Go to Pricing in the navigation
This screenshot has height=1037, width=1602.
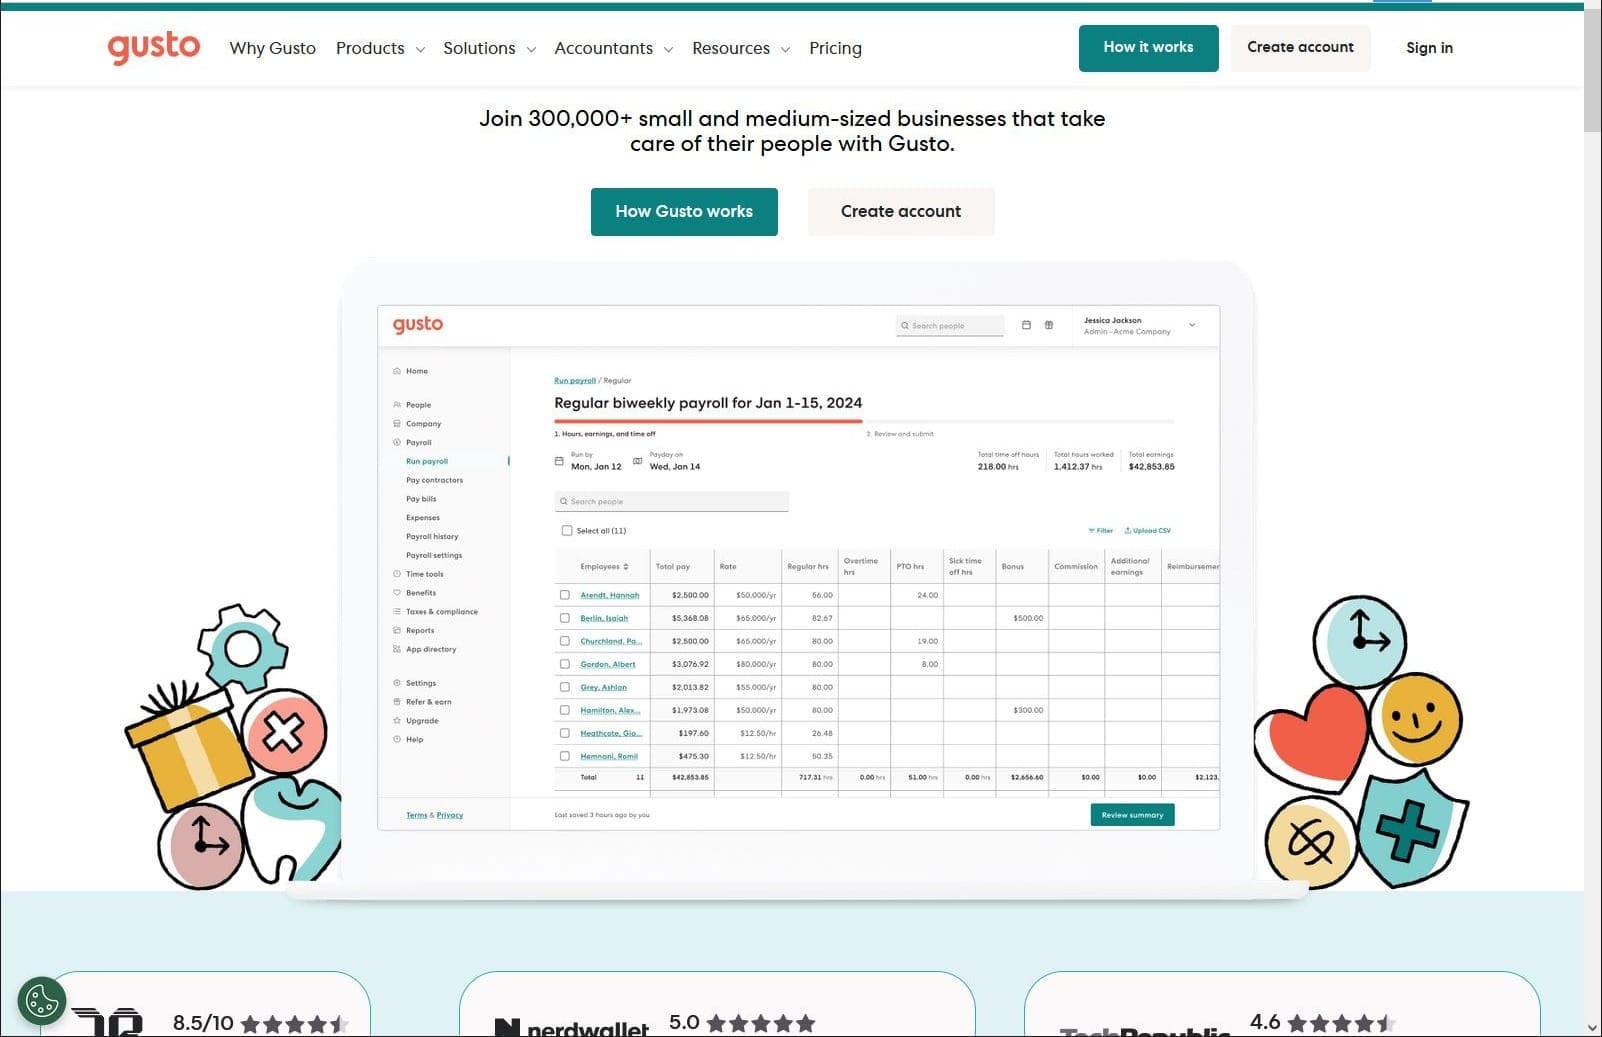[836, 48]
